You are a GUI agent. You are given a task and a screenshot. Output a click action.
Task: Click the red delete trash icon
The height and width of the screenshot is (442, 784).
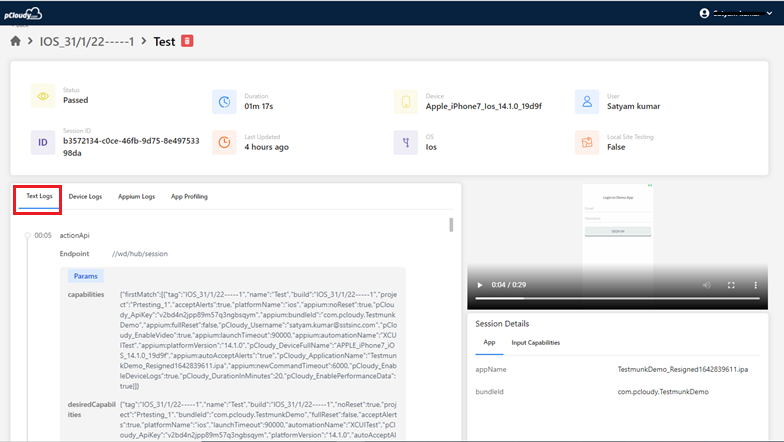[188, 41]
